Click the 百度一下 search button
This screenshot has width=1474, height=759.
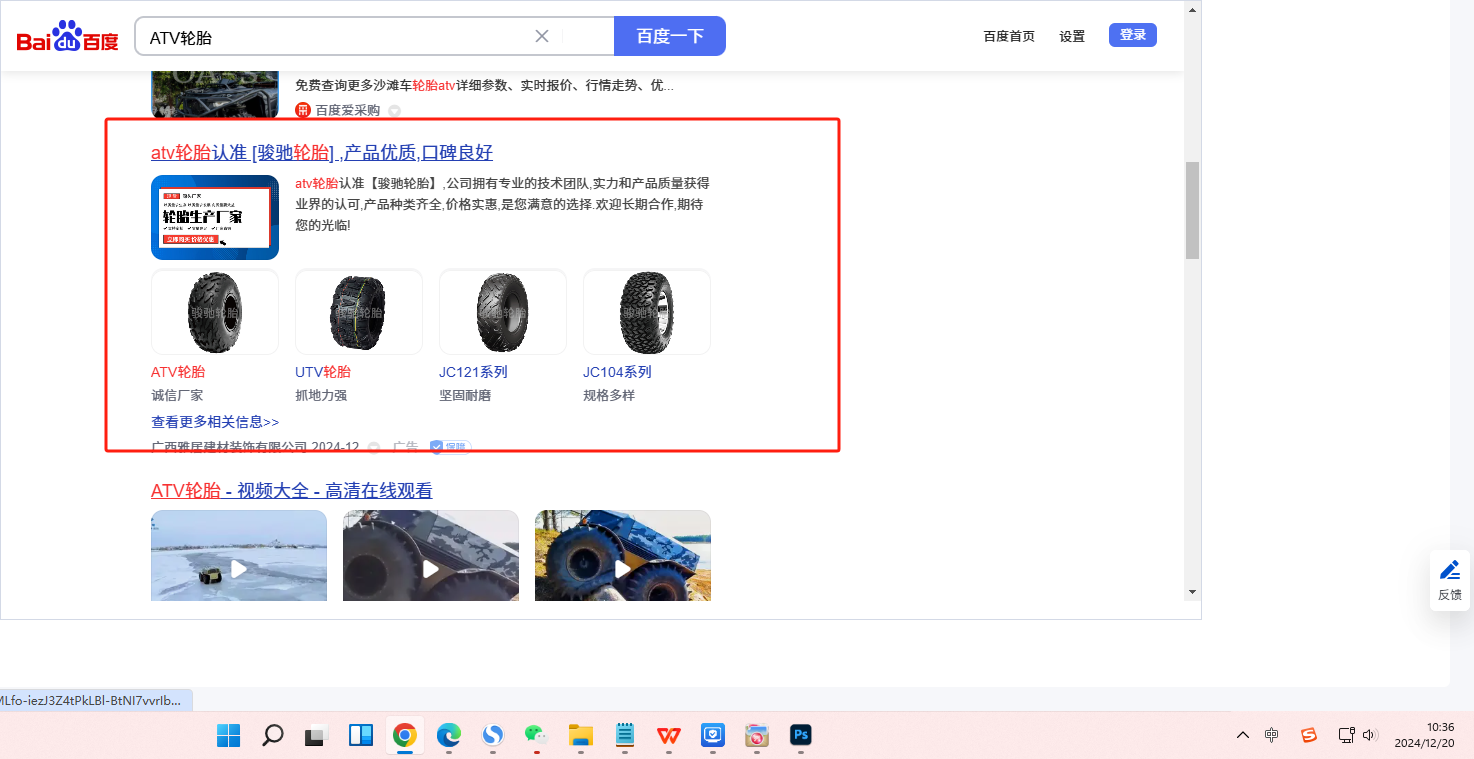pyautogui.click(x=670, y=37)
